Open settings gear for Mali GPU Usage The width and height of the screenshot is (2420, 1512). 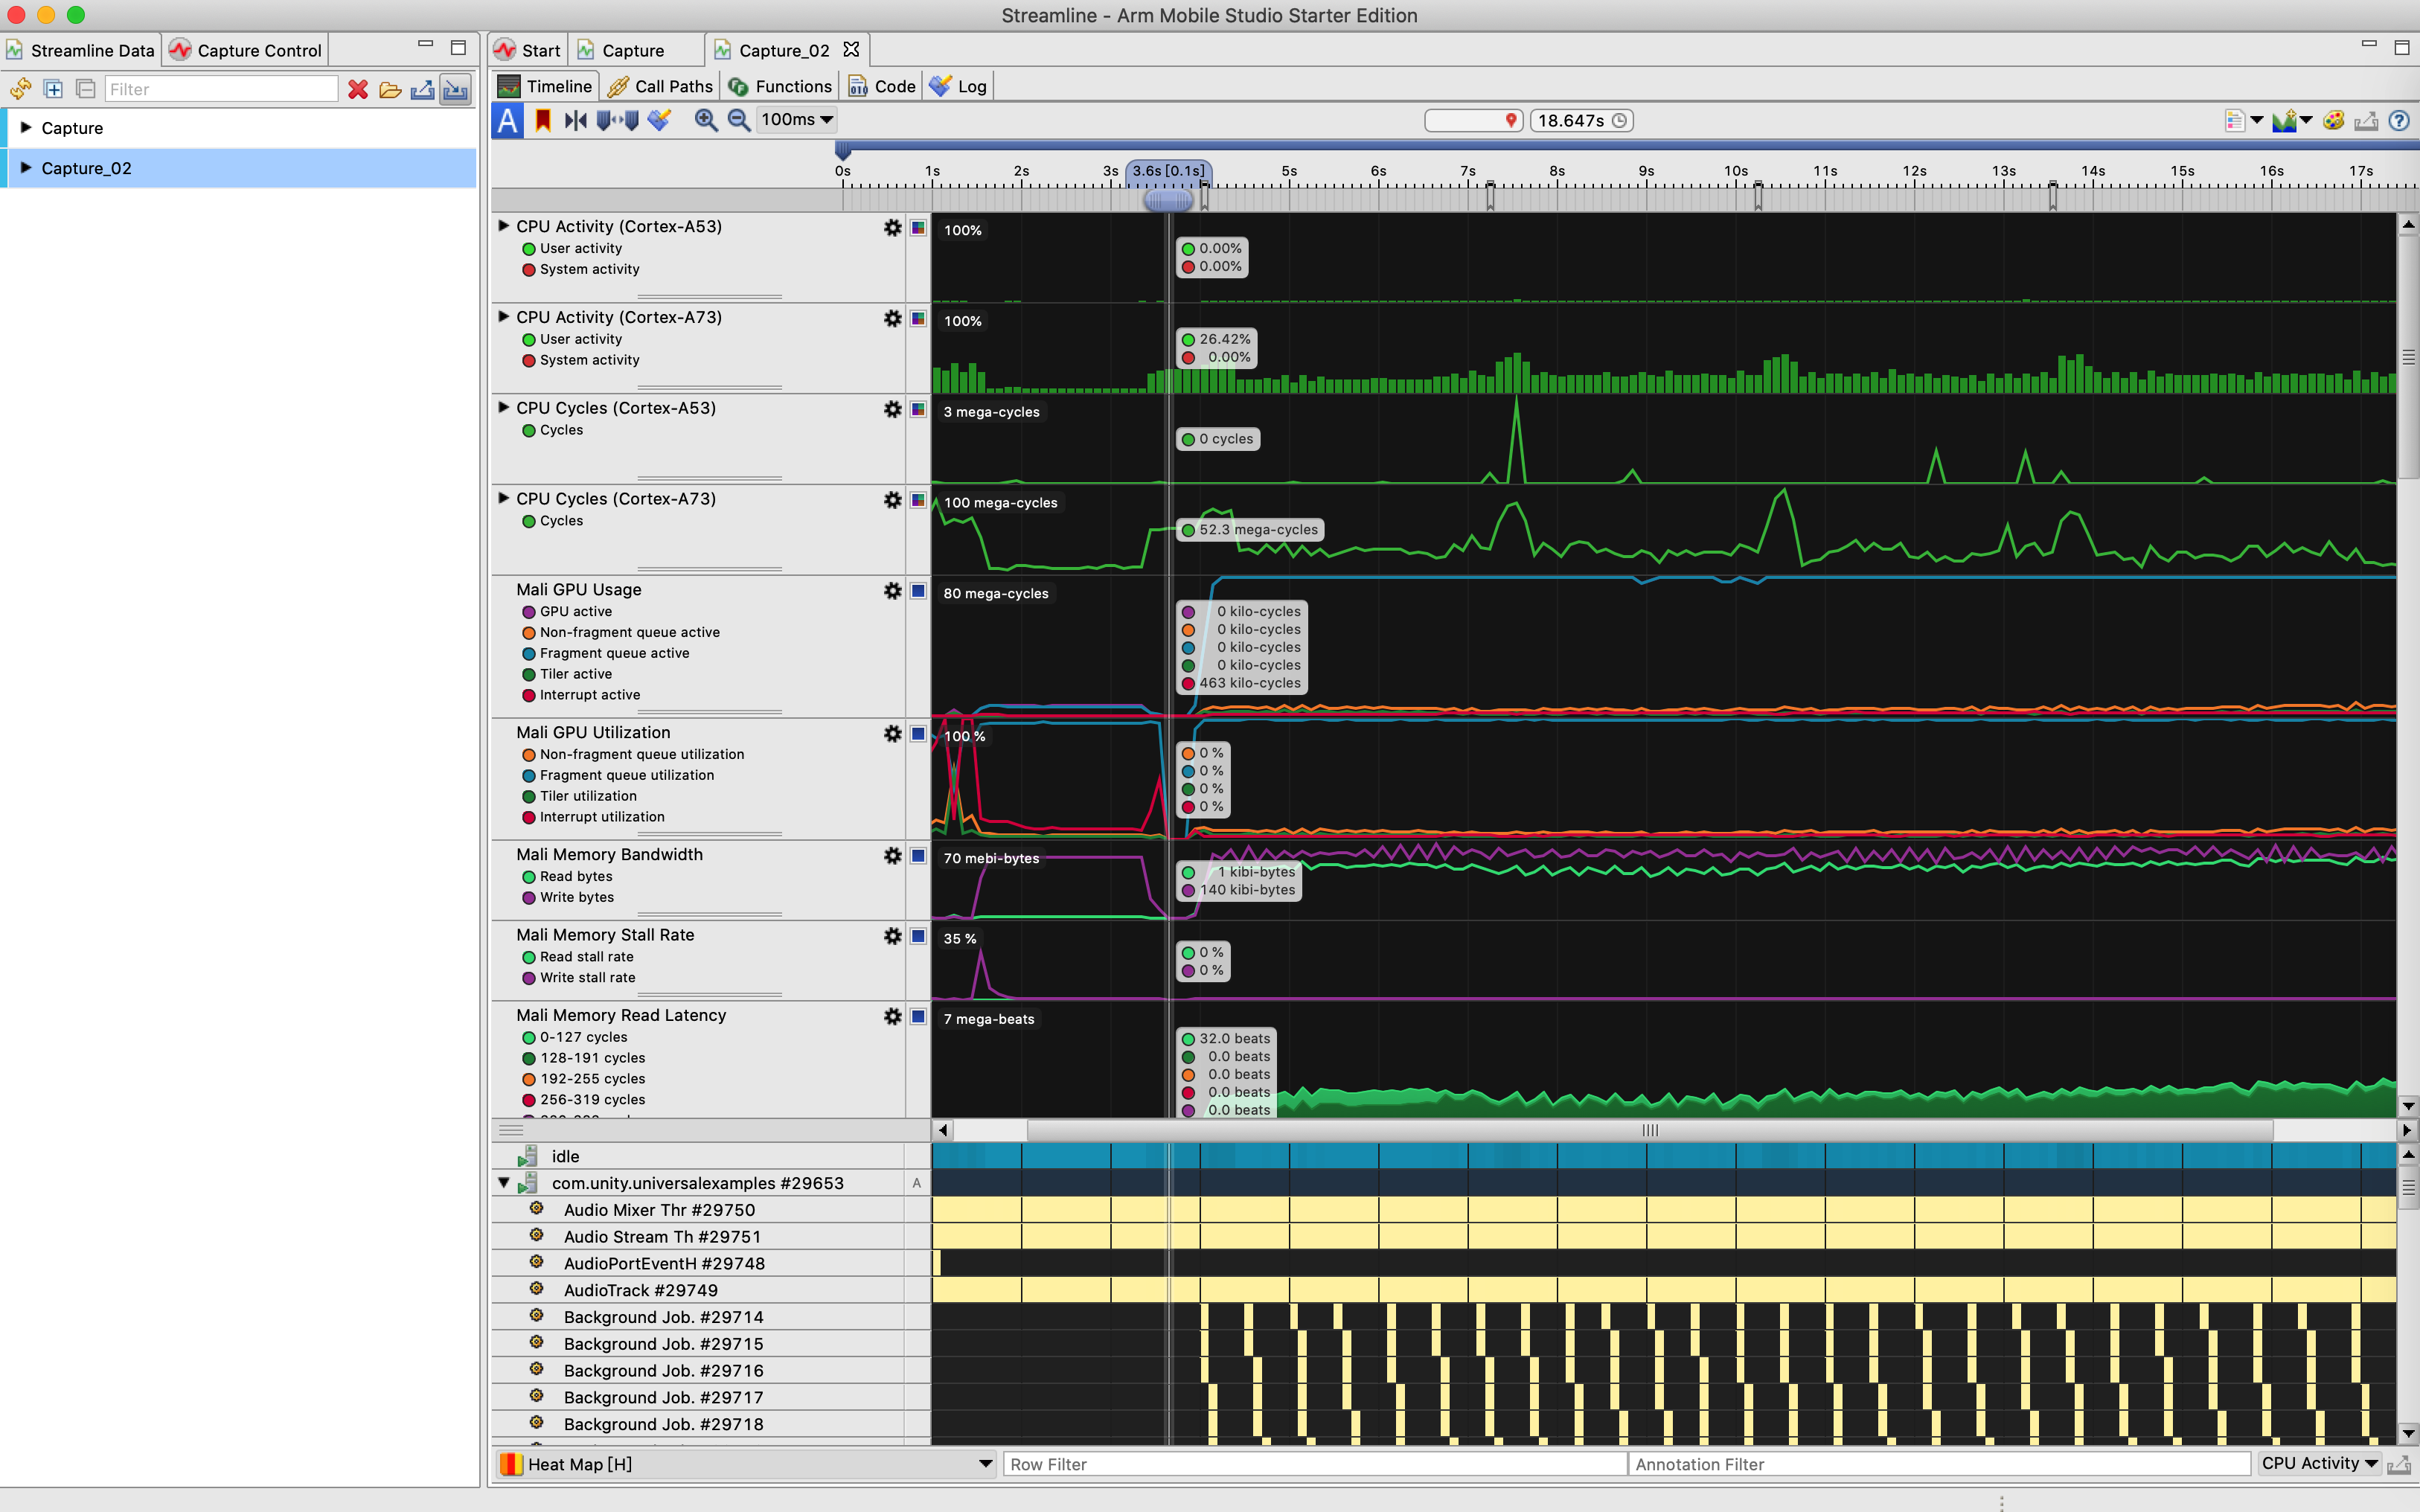892,591
